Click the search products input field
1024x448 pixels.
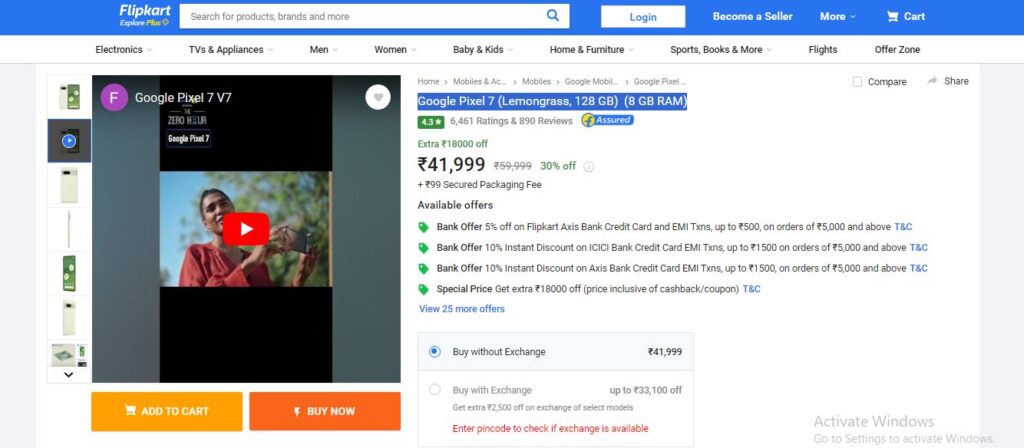click(362, 16)
